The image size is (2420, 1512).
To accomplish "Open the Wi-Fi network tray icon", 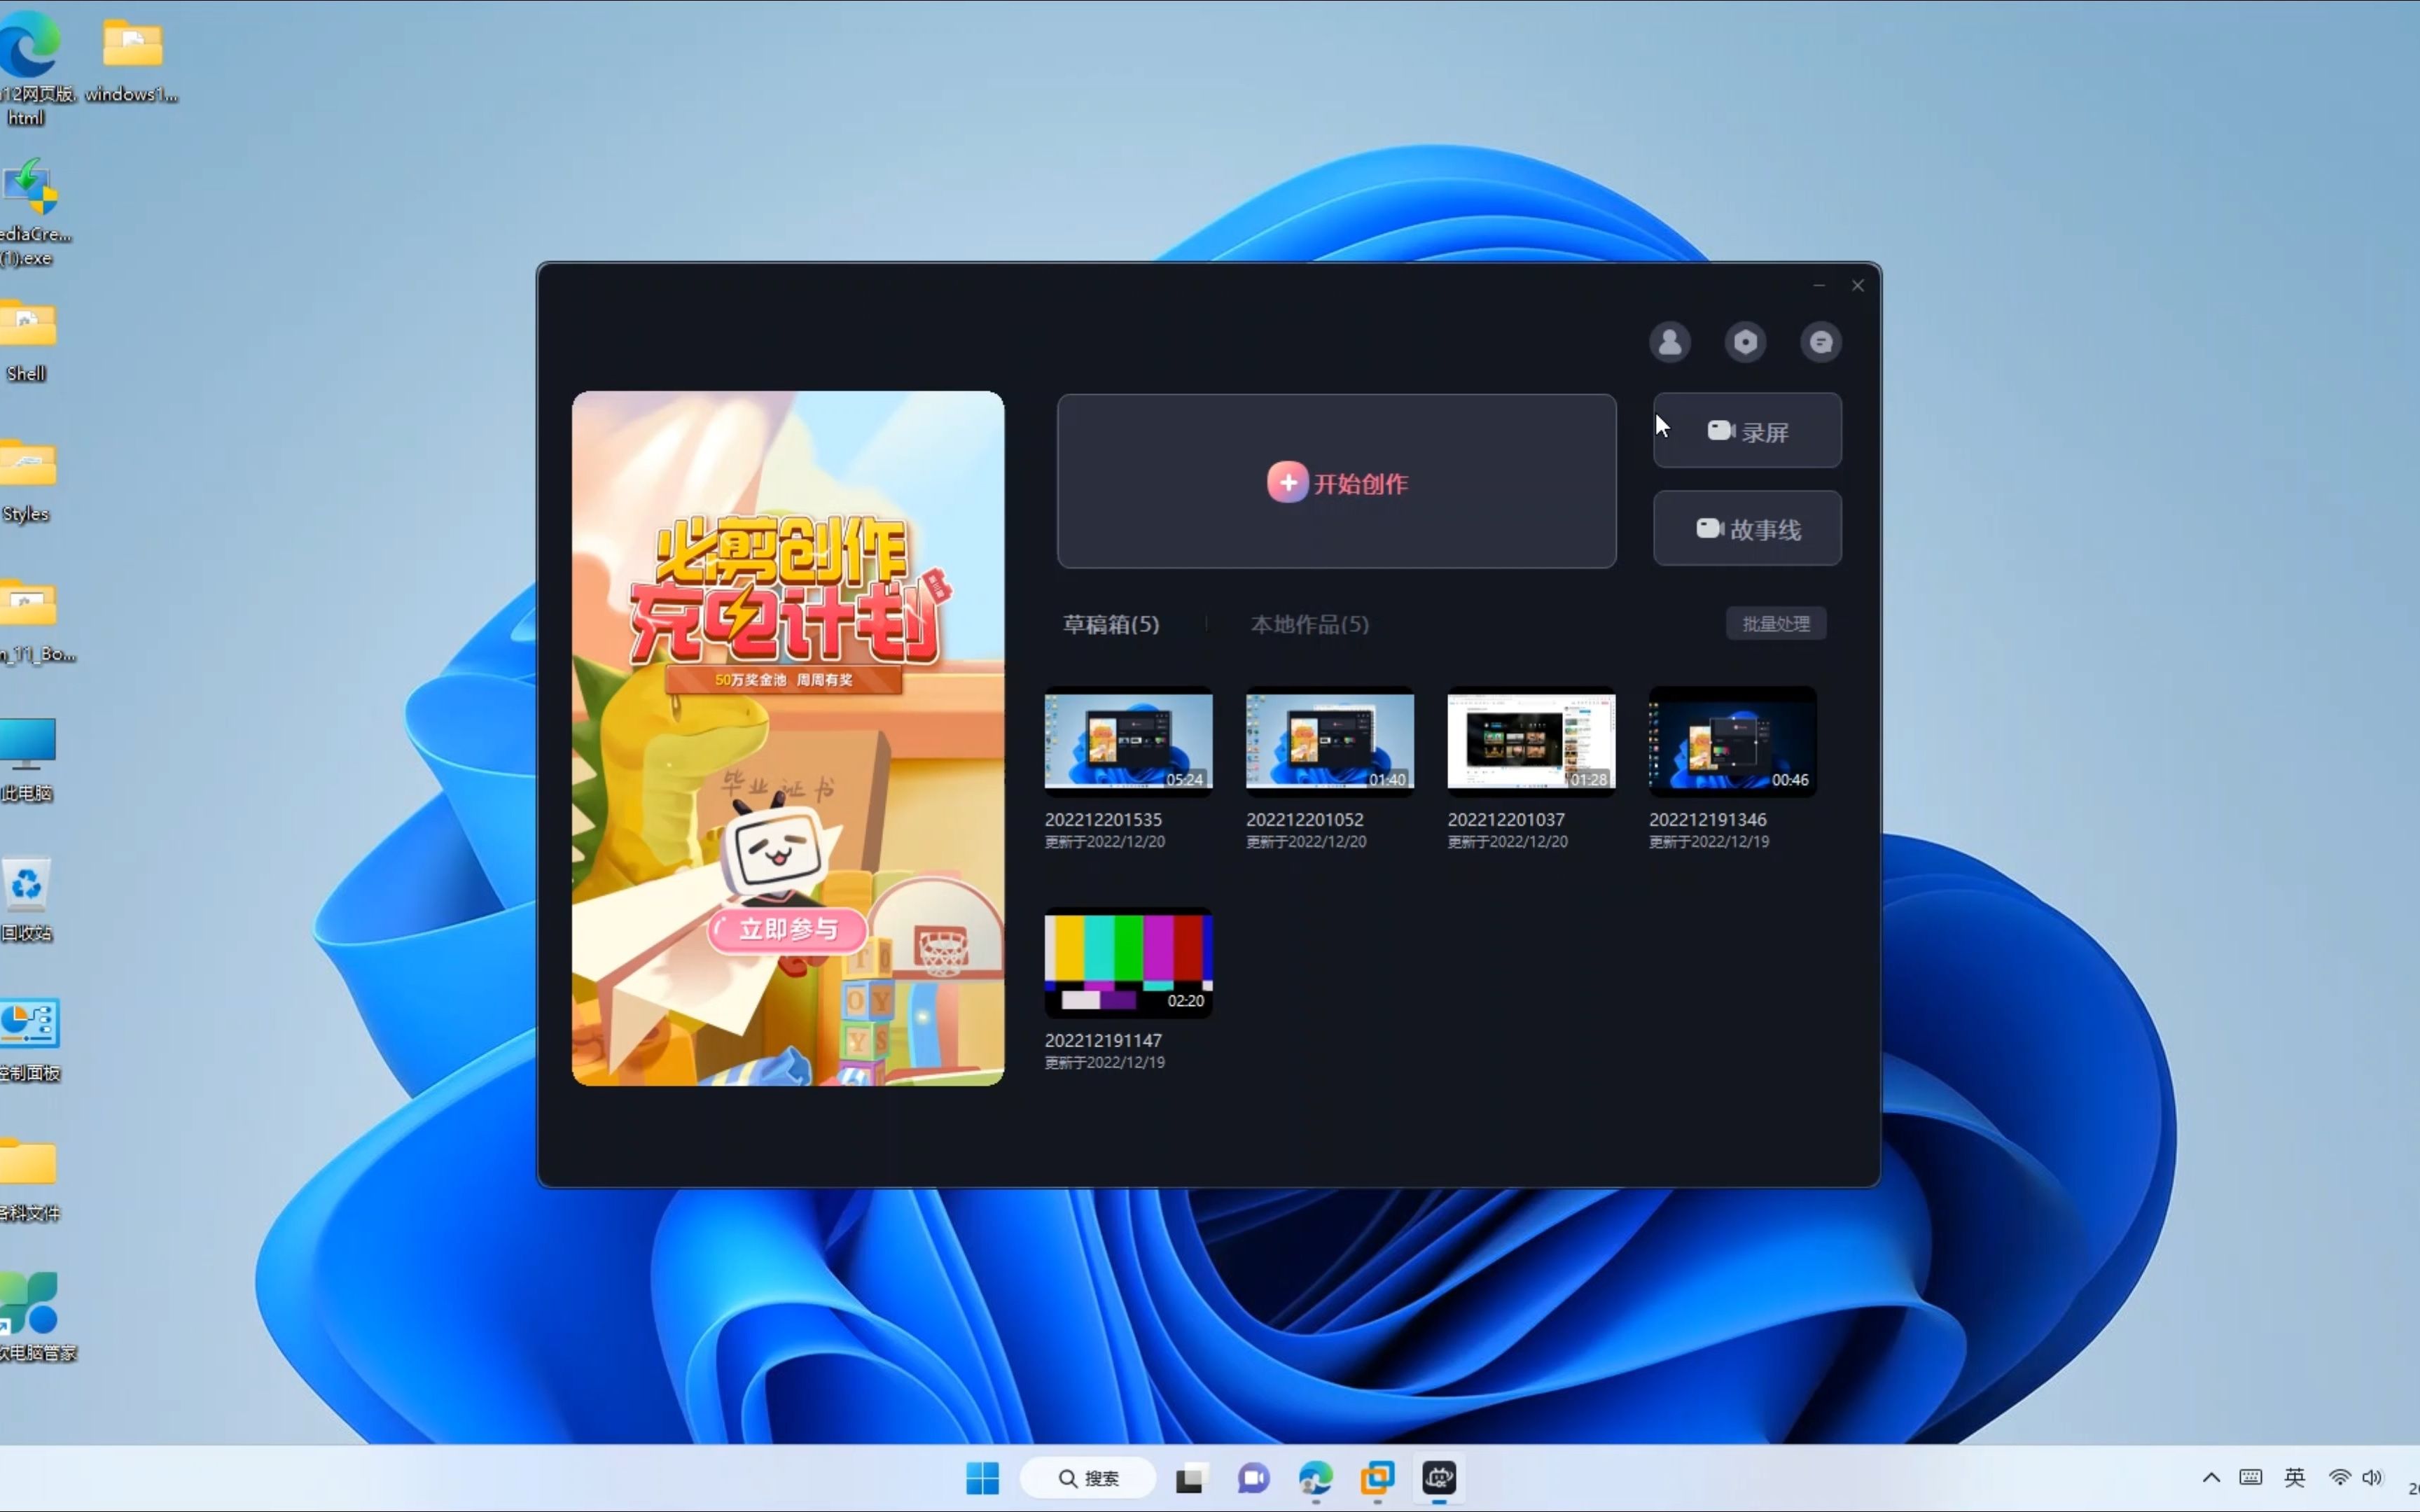I will tap(2339, 1478).
